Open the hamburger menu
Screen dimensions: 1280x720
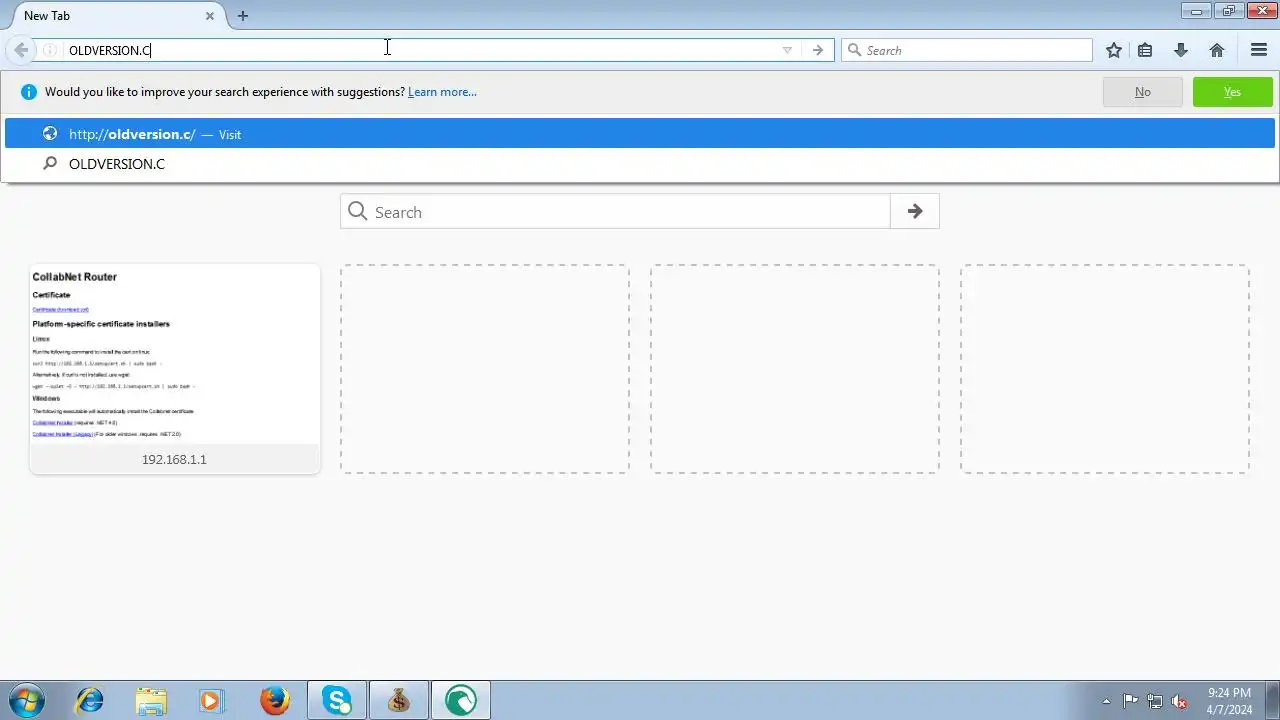coord(1259,50)
